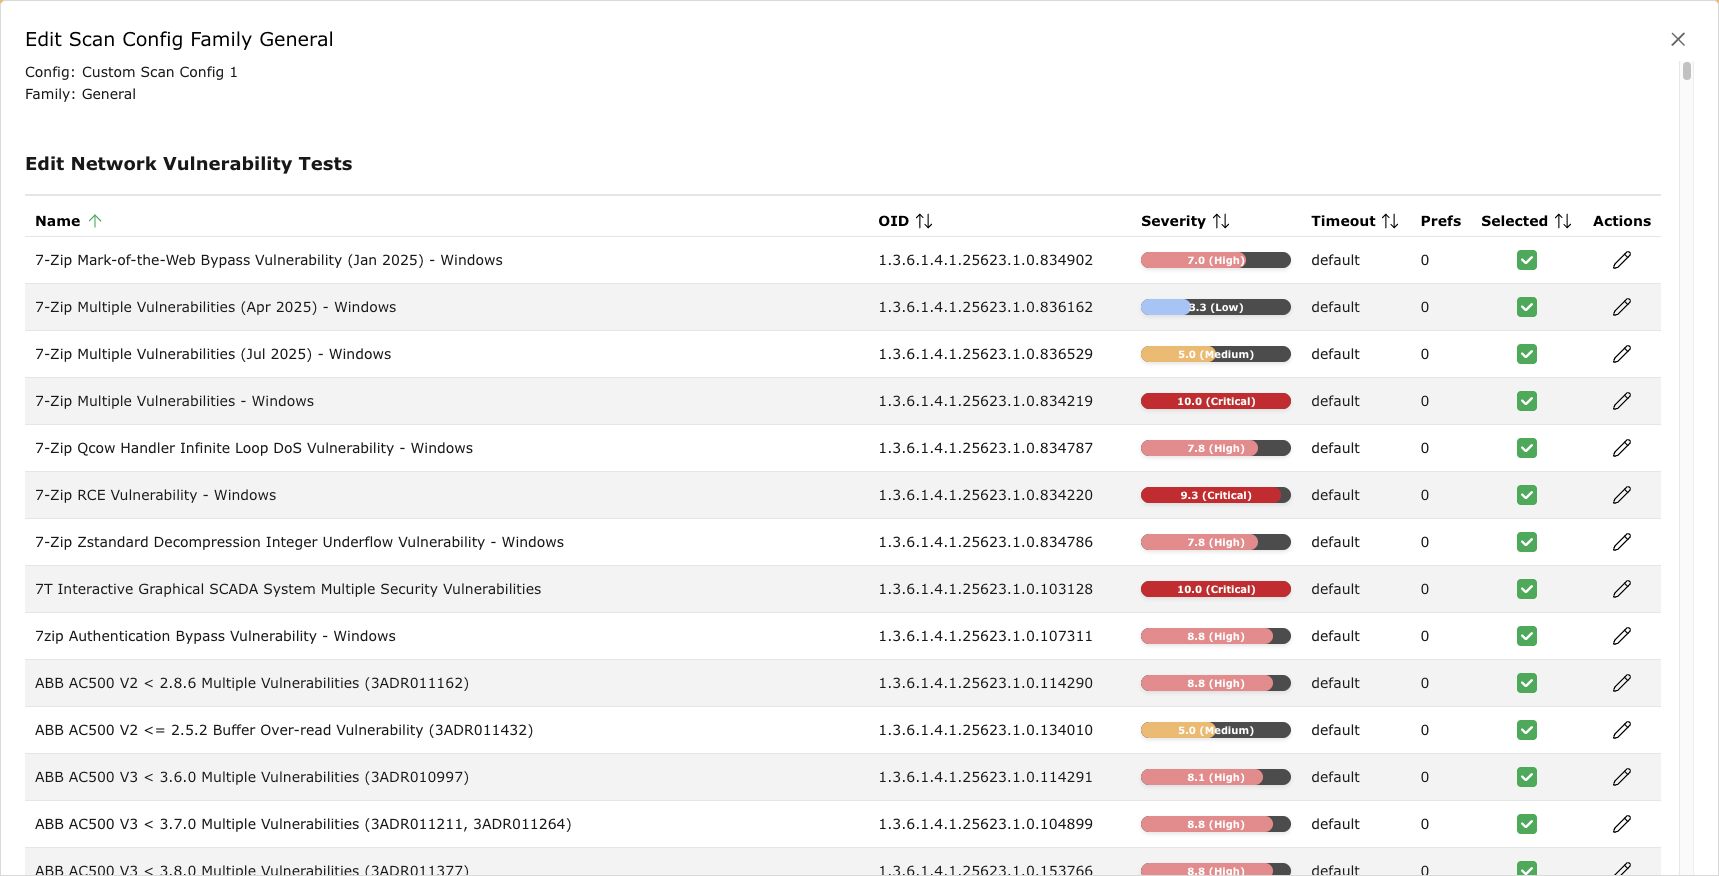This screenshot has height=876, width=1719.
Task: Deselect 7-Zip Multiple Vulnerabilities (Apr 2025) checkbox
Action: click(x=1526, y=307)
